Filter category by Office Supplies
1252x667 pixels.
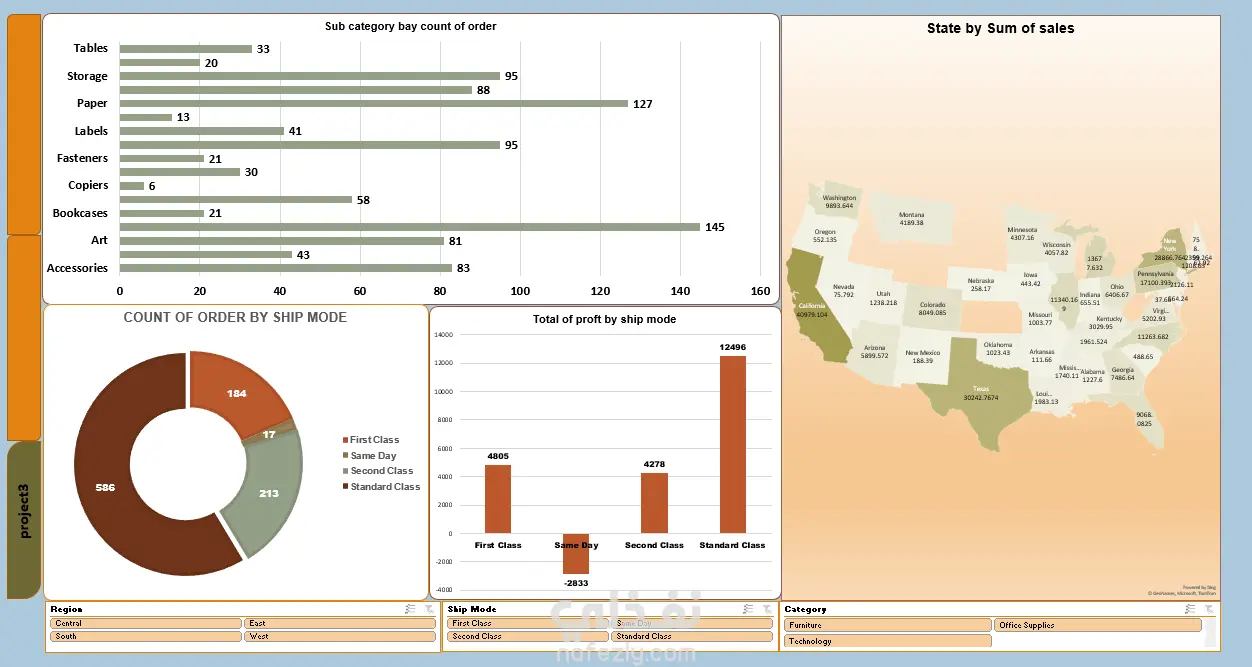[x=1098, y=625]
